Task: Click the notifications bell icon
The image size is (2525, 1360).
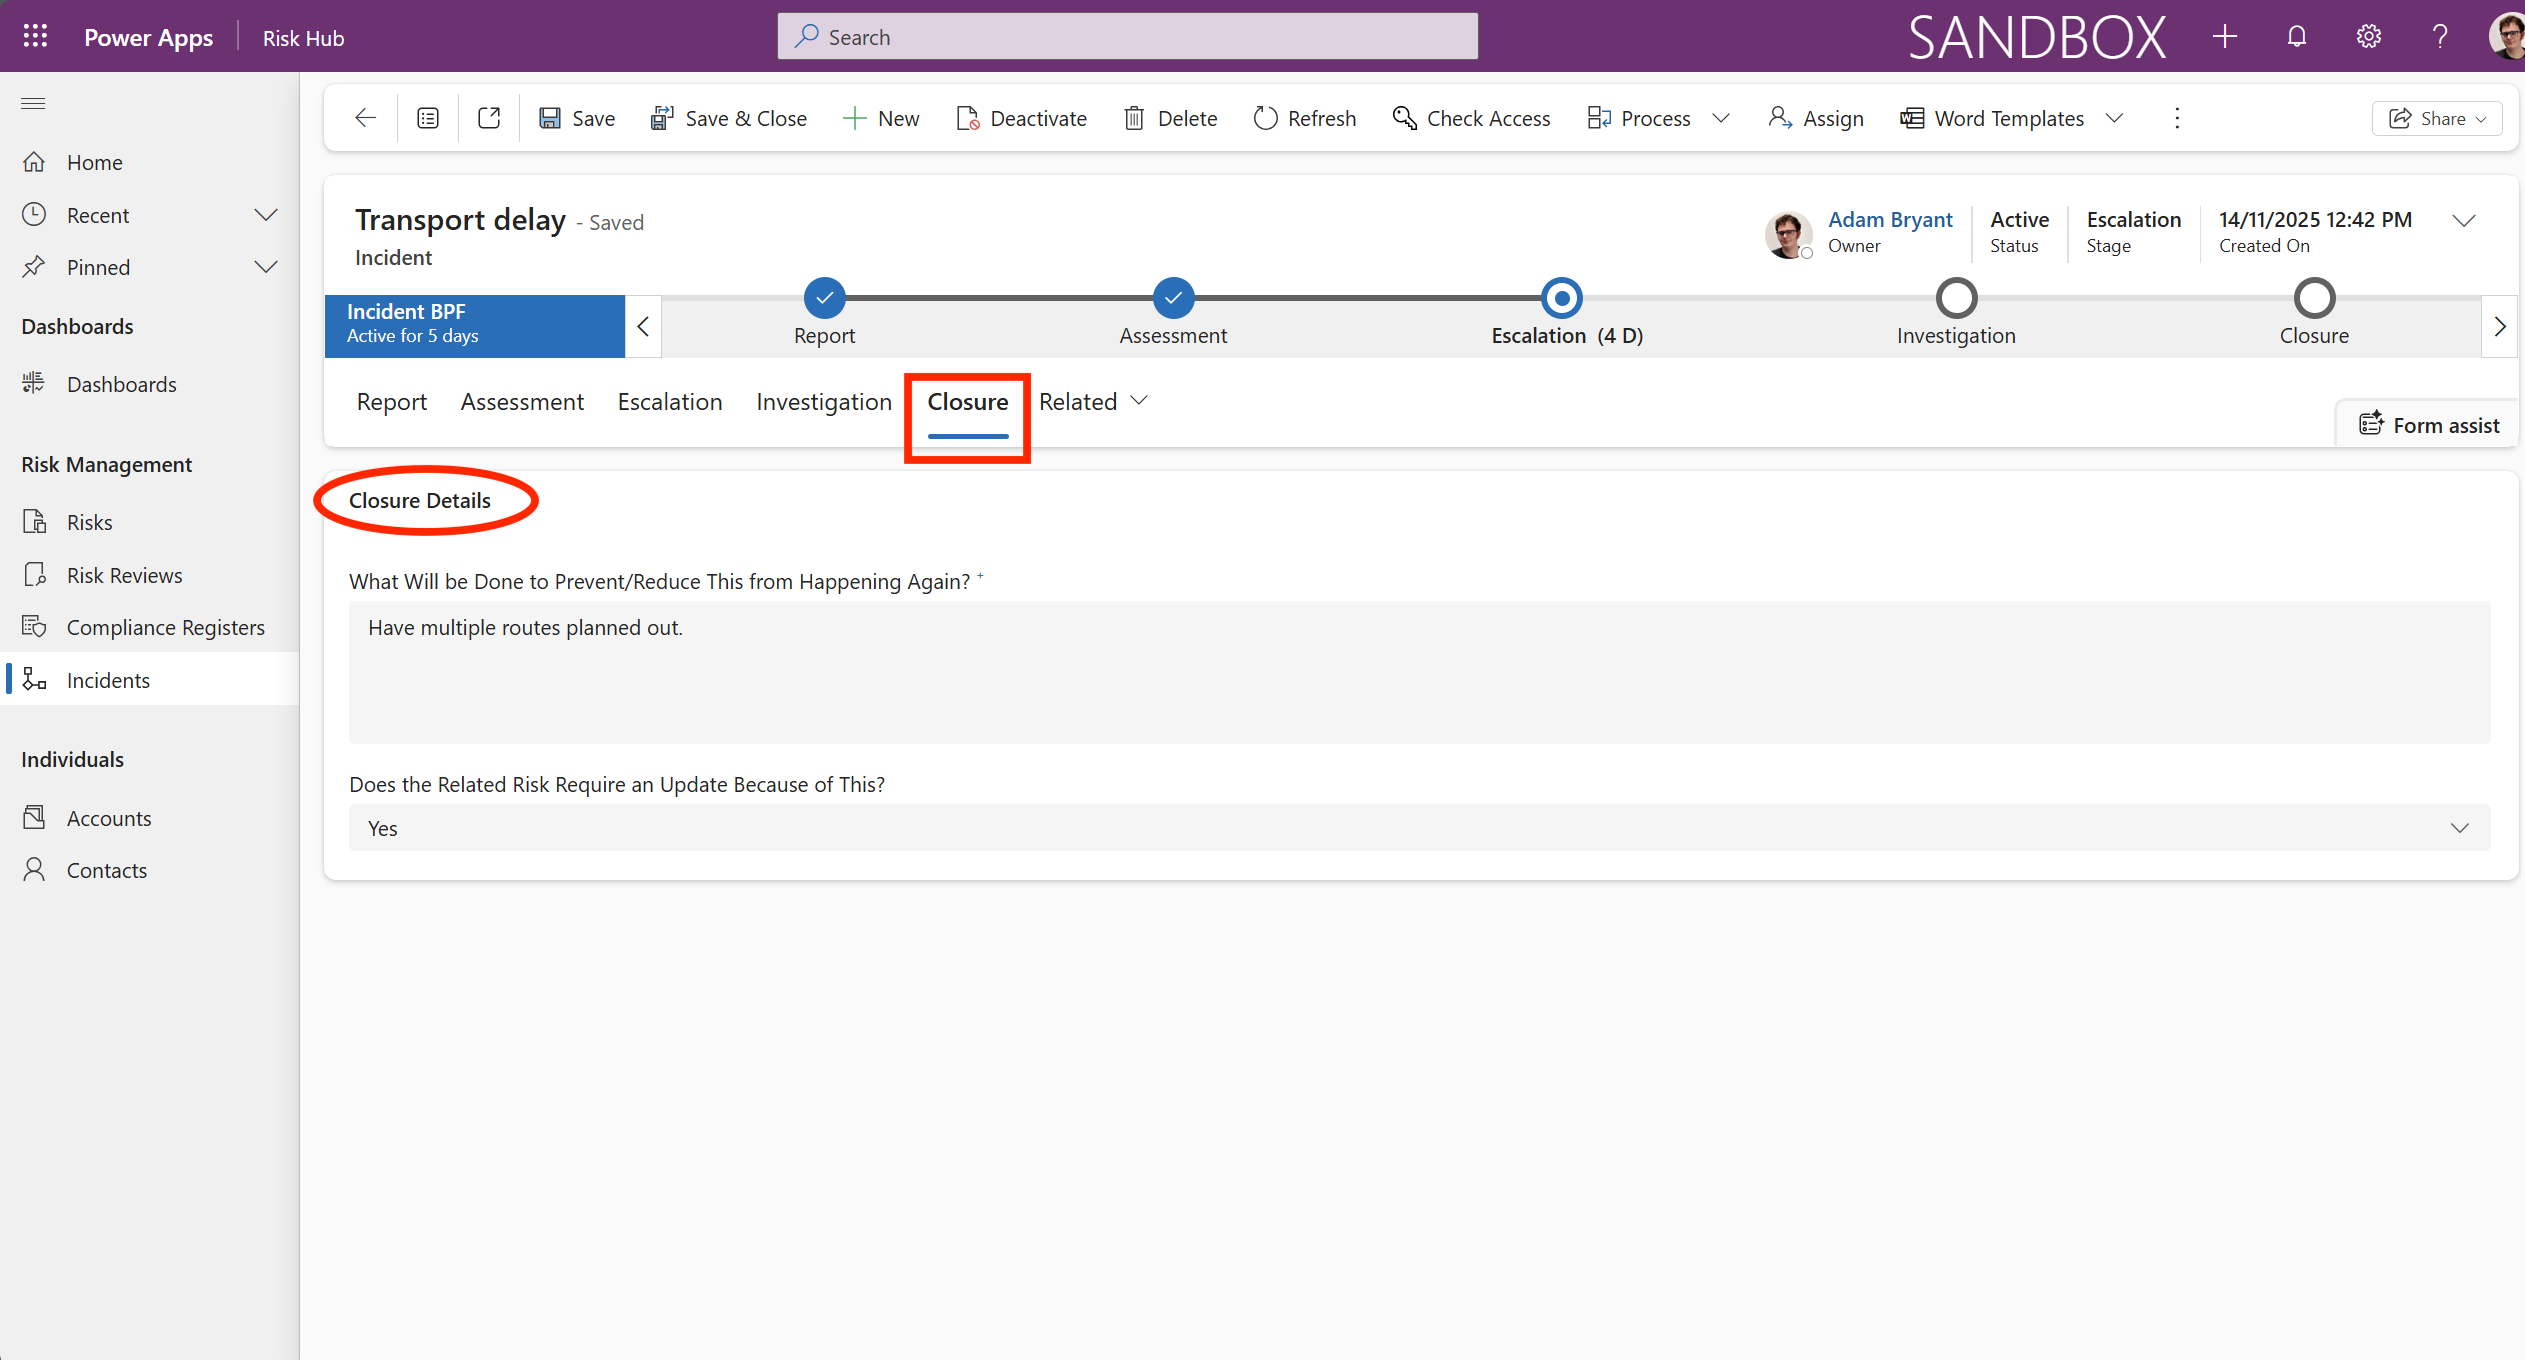Action: click(2296, 37)
